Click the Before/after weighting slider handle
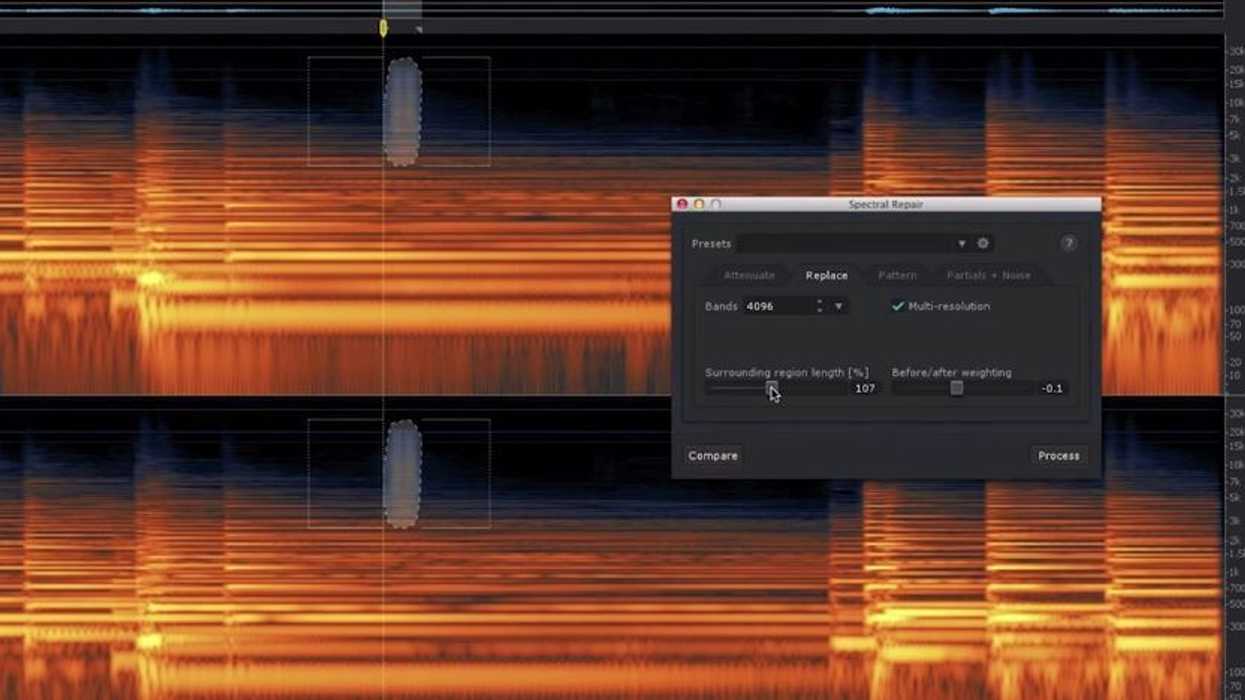 click(x=956, y=388)
